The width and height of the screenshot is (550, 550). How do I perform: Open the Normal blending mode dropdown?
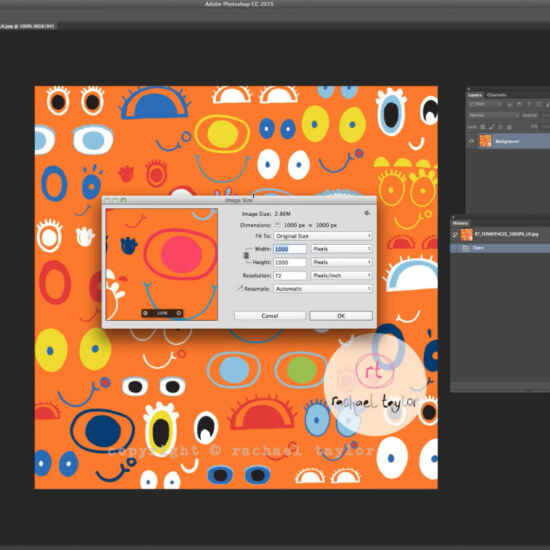click(x=493, y=115)
